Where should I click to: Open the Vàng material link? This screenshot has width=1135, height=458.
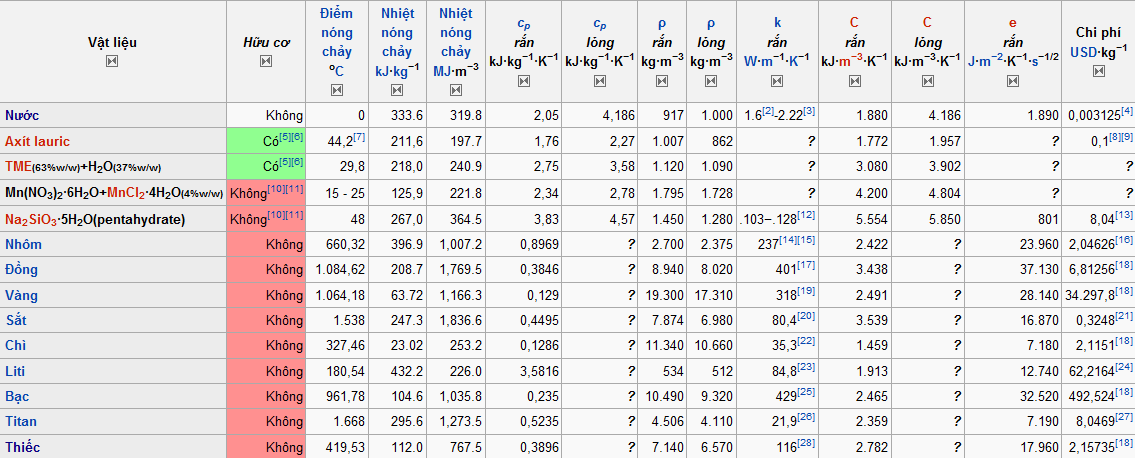pyautogui.click(x=22, y=295)
